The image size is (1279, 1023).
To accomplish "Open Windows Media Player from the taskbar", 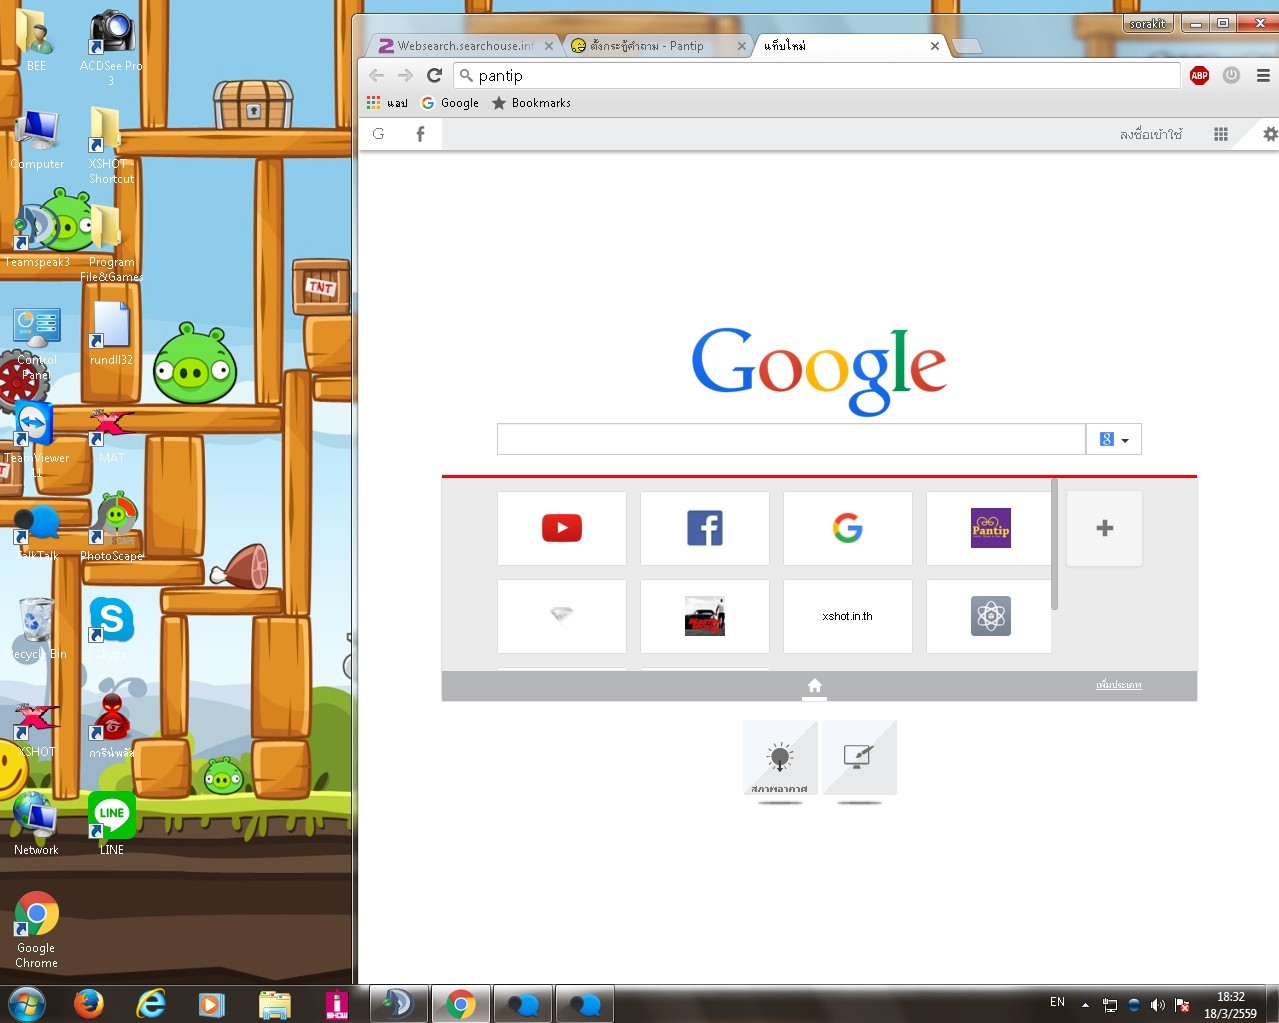I will tap(212, 1003).
